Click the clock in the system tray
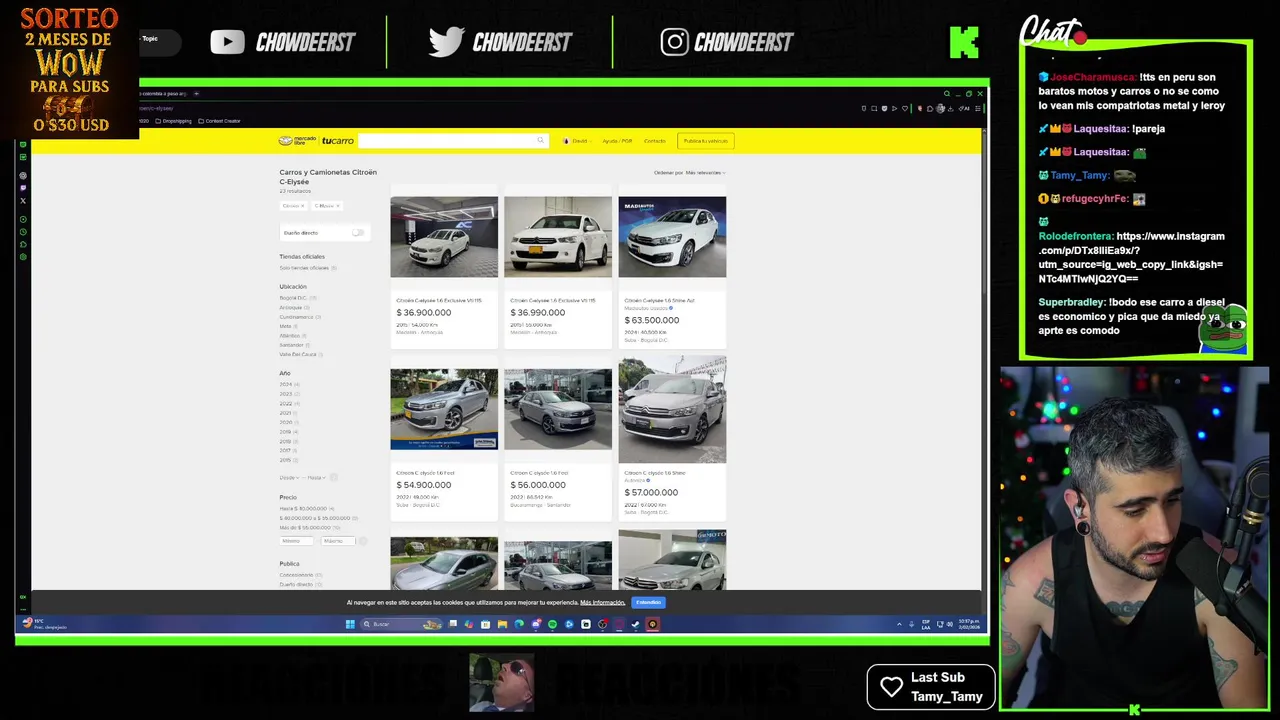This screenshot has width=1280, height=720. pos(969,624)
